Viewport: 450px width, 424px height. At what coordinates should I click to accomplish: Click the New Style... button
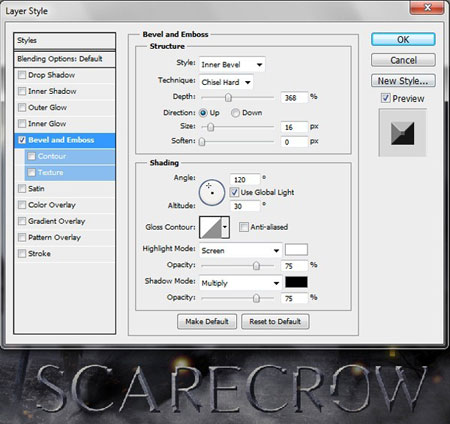click(403, 81)
